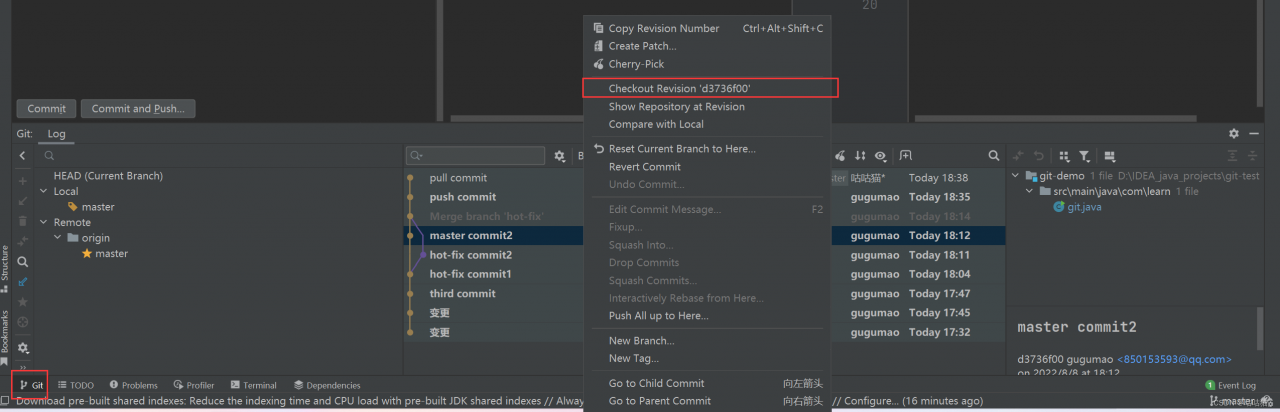Open the Terminal tool window
Screen dimensions: 1280x412
(x=253, y=385)
